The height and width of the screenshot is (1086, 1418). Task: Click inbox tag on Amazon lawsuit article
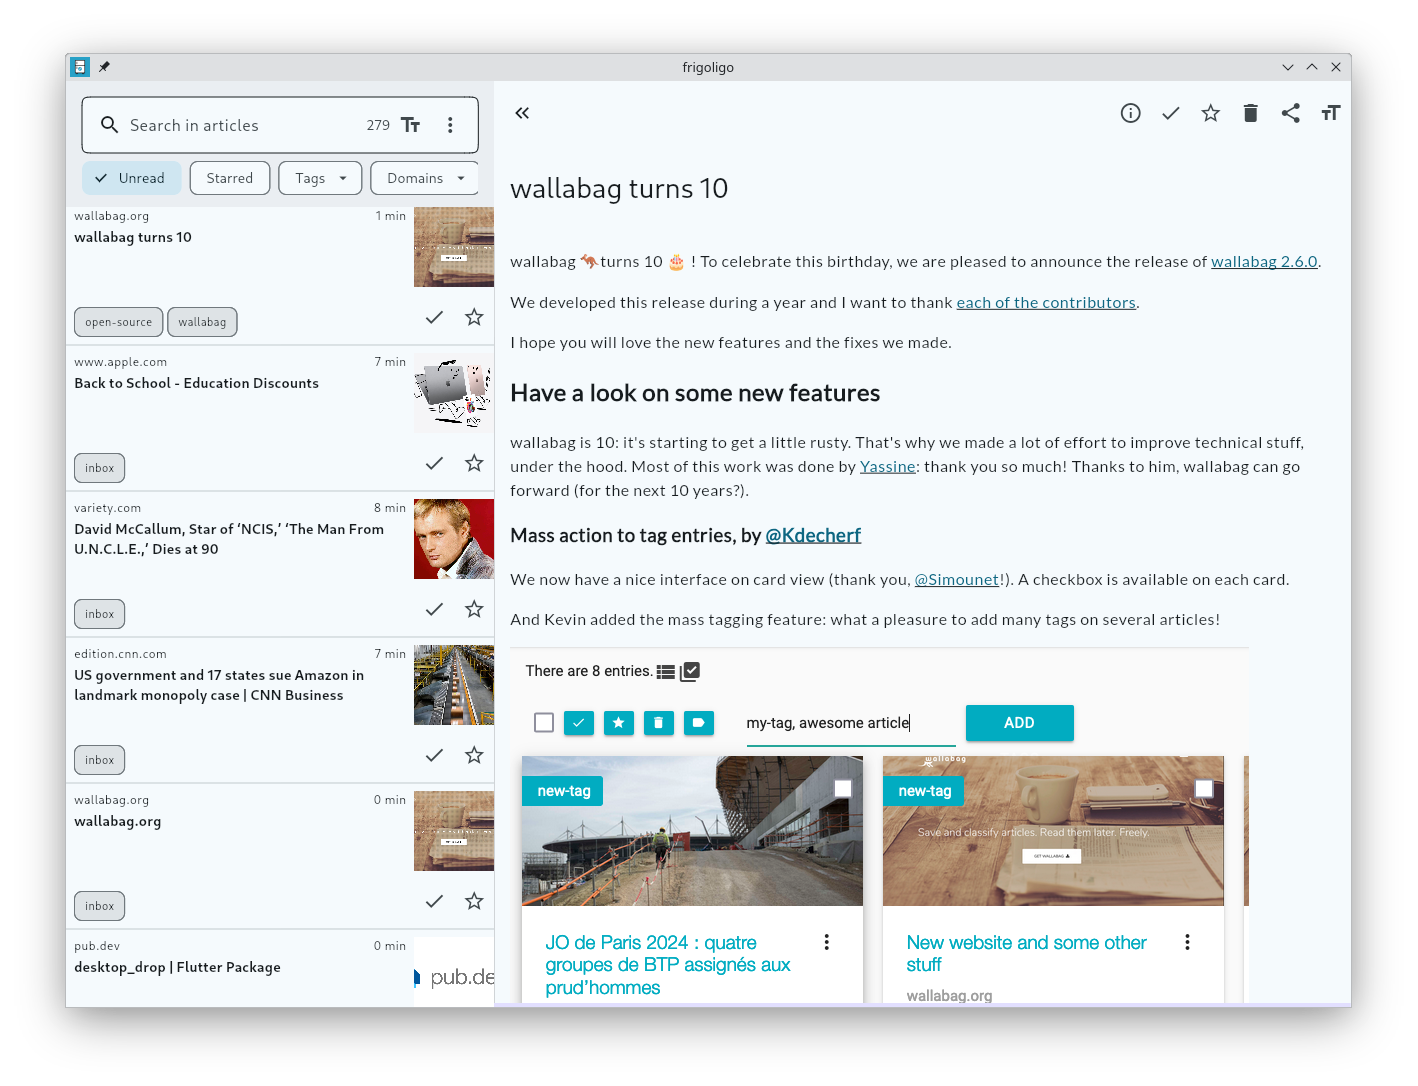100,760
